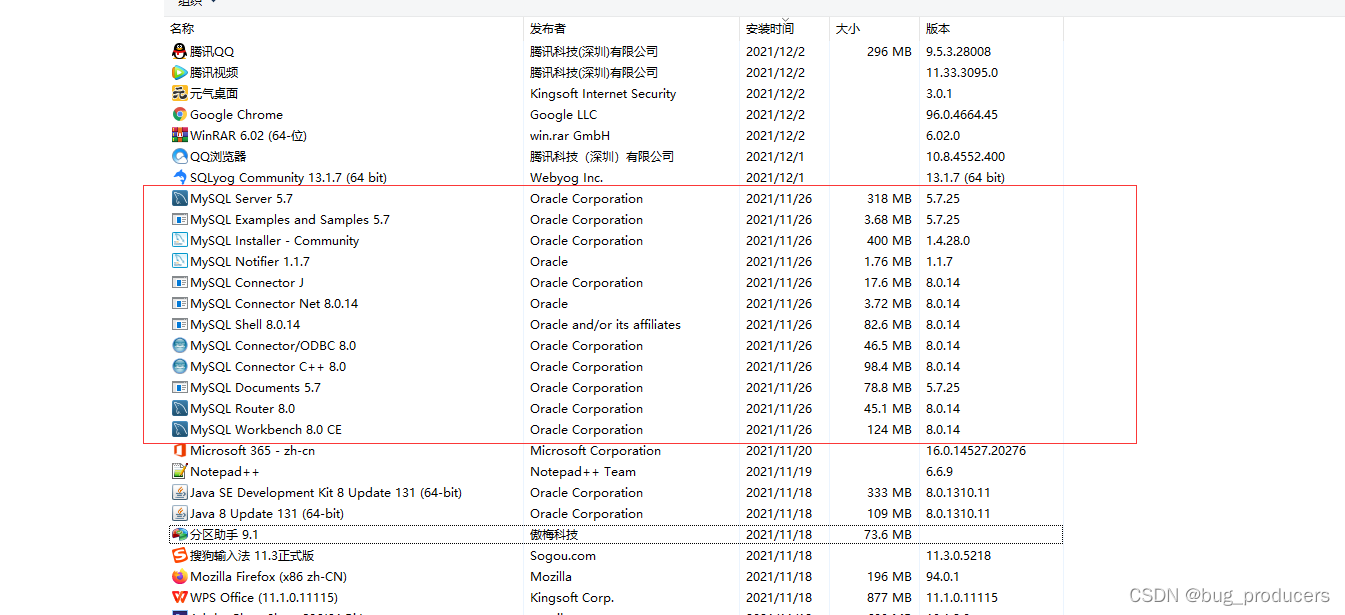Image resolution: width=1345 pixels, height=615 pixels.
Task: Click the MySQL Router 8.0 icon
Action: point(179,408)
